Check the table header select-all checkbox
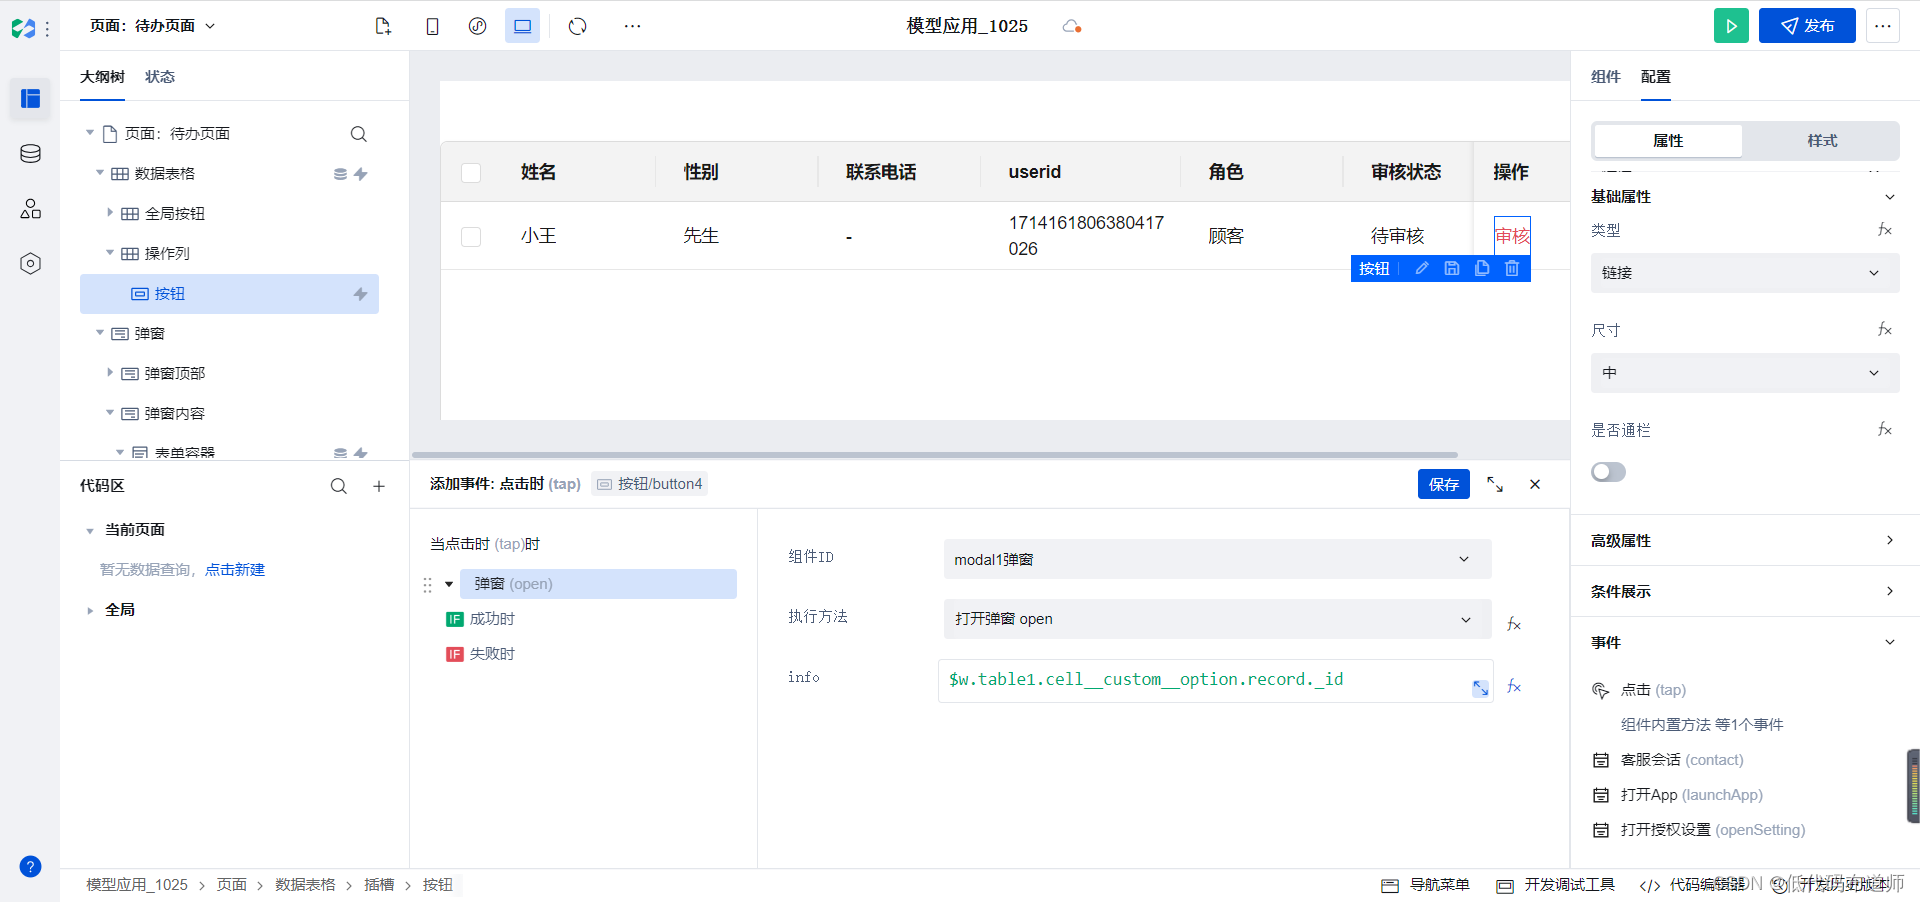This screenshot has width=1920, height=902. [x=471, y=173]
